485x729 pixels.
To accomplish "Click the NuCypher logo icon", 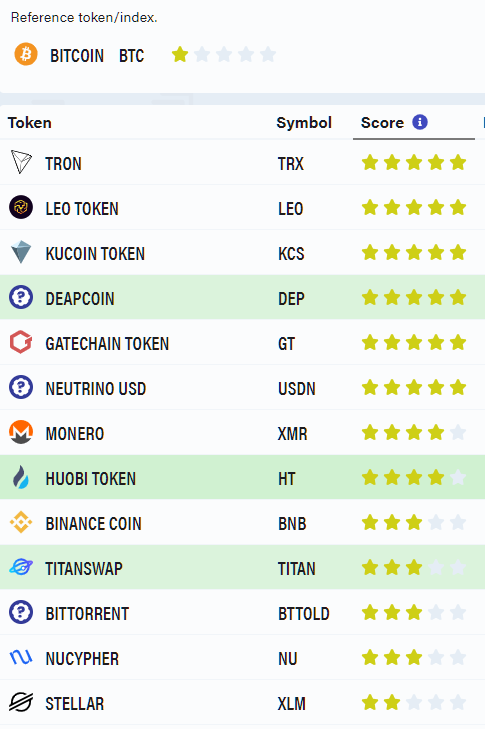I will [x=21, y=657].
